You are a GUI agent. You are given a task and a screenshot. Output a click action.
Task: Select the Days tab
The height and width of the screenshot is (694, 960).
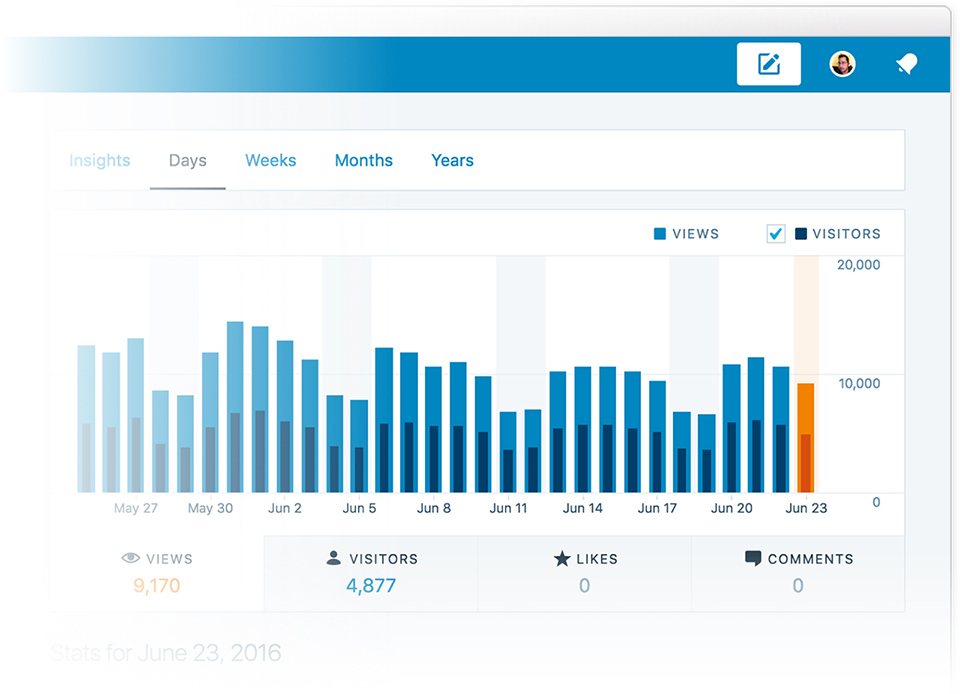(x=187, y=161)
